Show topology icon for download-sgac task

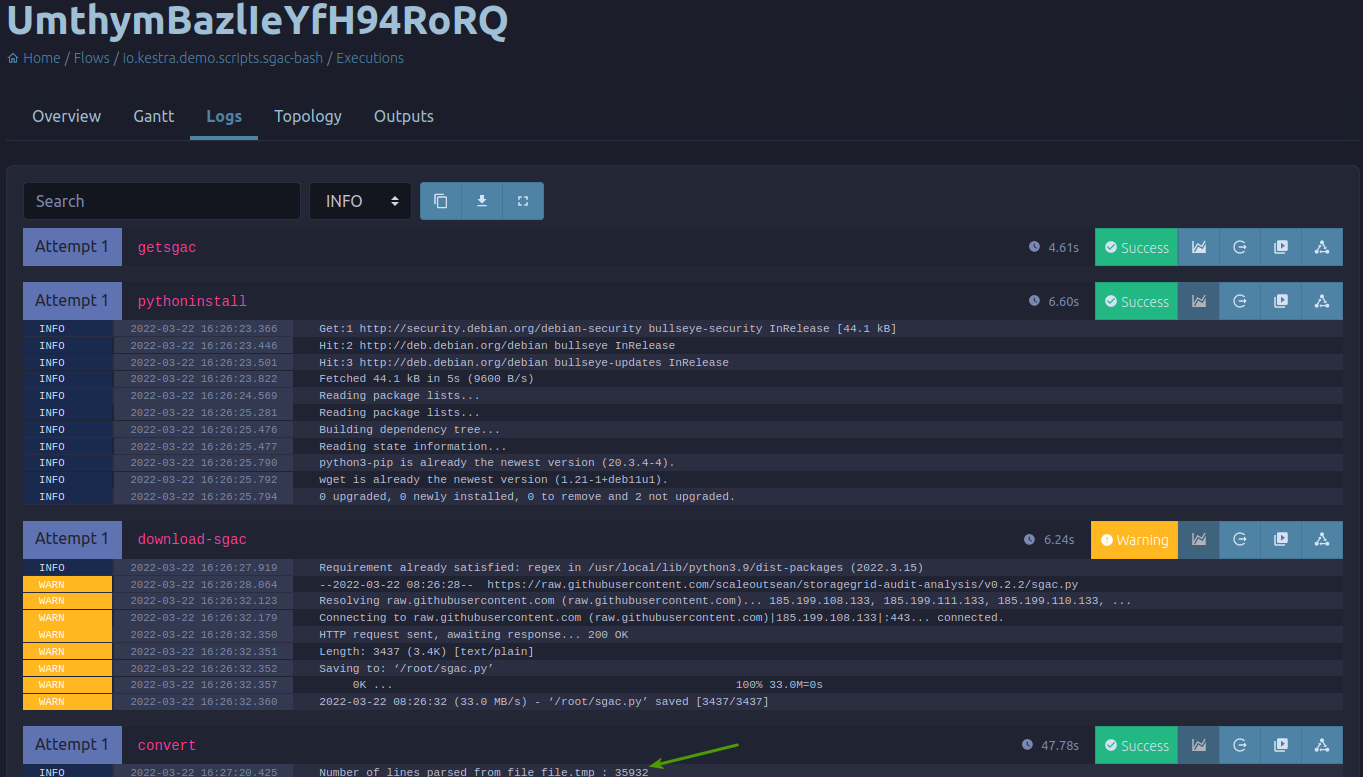coord(1322,539)
